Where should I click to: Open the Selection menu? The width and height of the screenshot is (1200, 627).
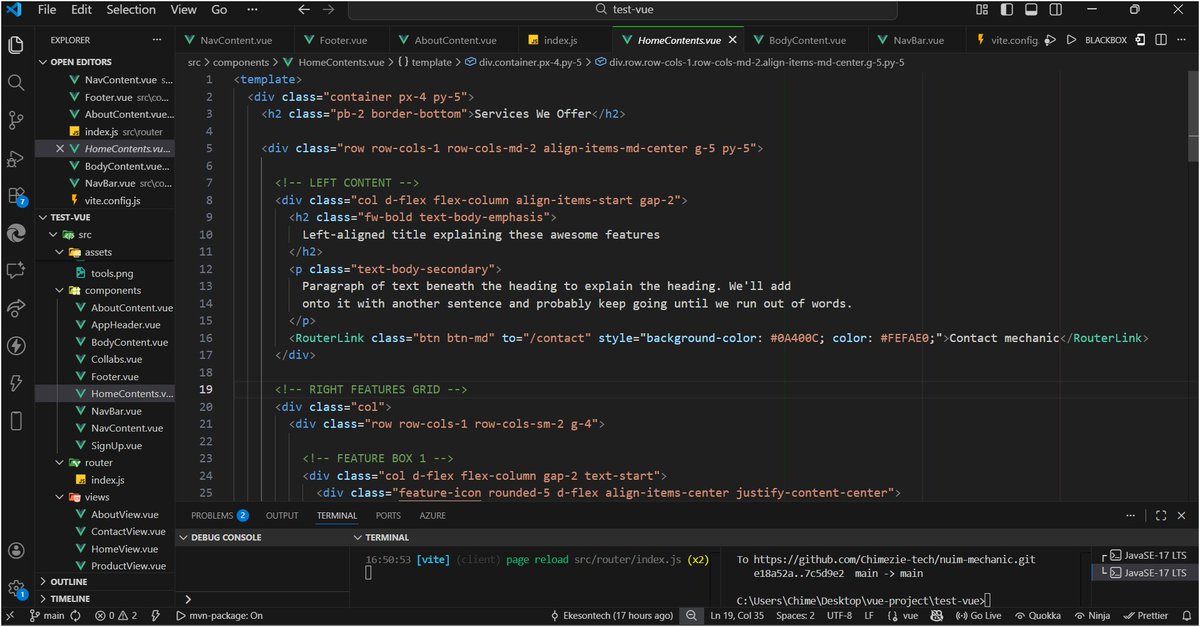click(x=130, y=9)
